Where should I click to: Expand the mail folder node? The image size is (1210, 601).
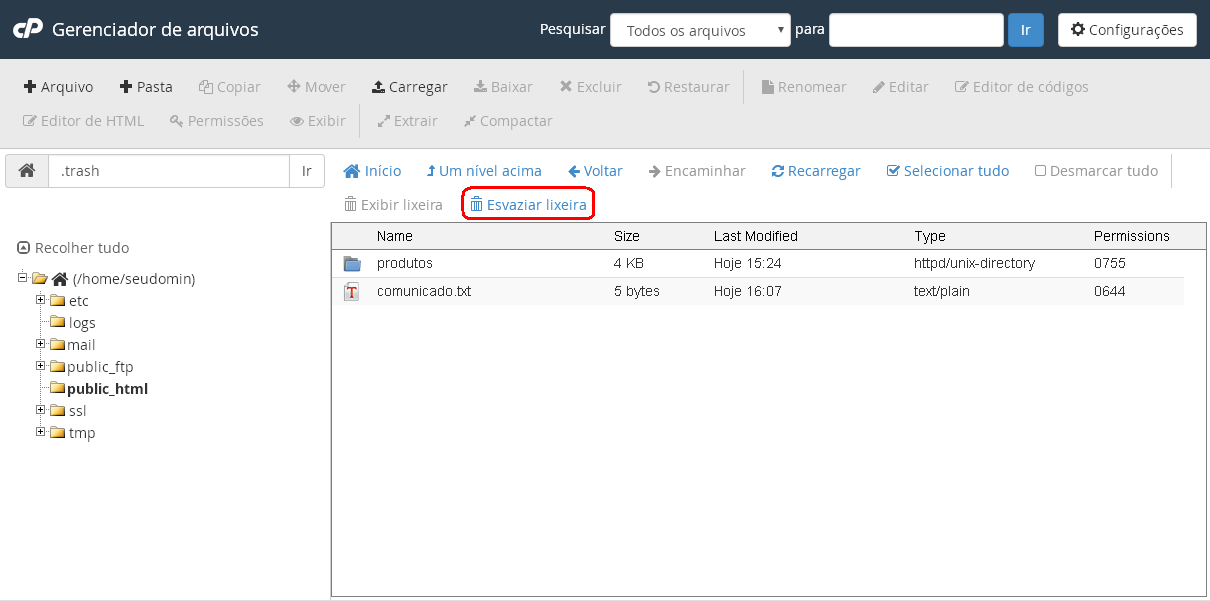tap(41, 344)
